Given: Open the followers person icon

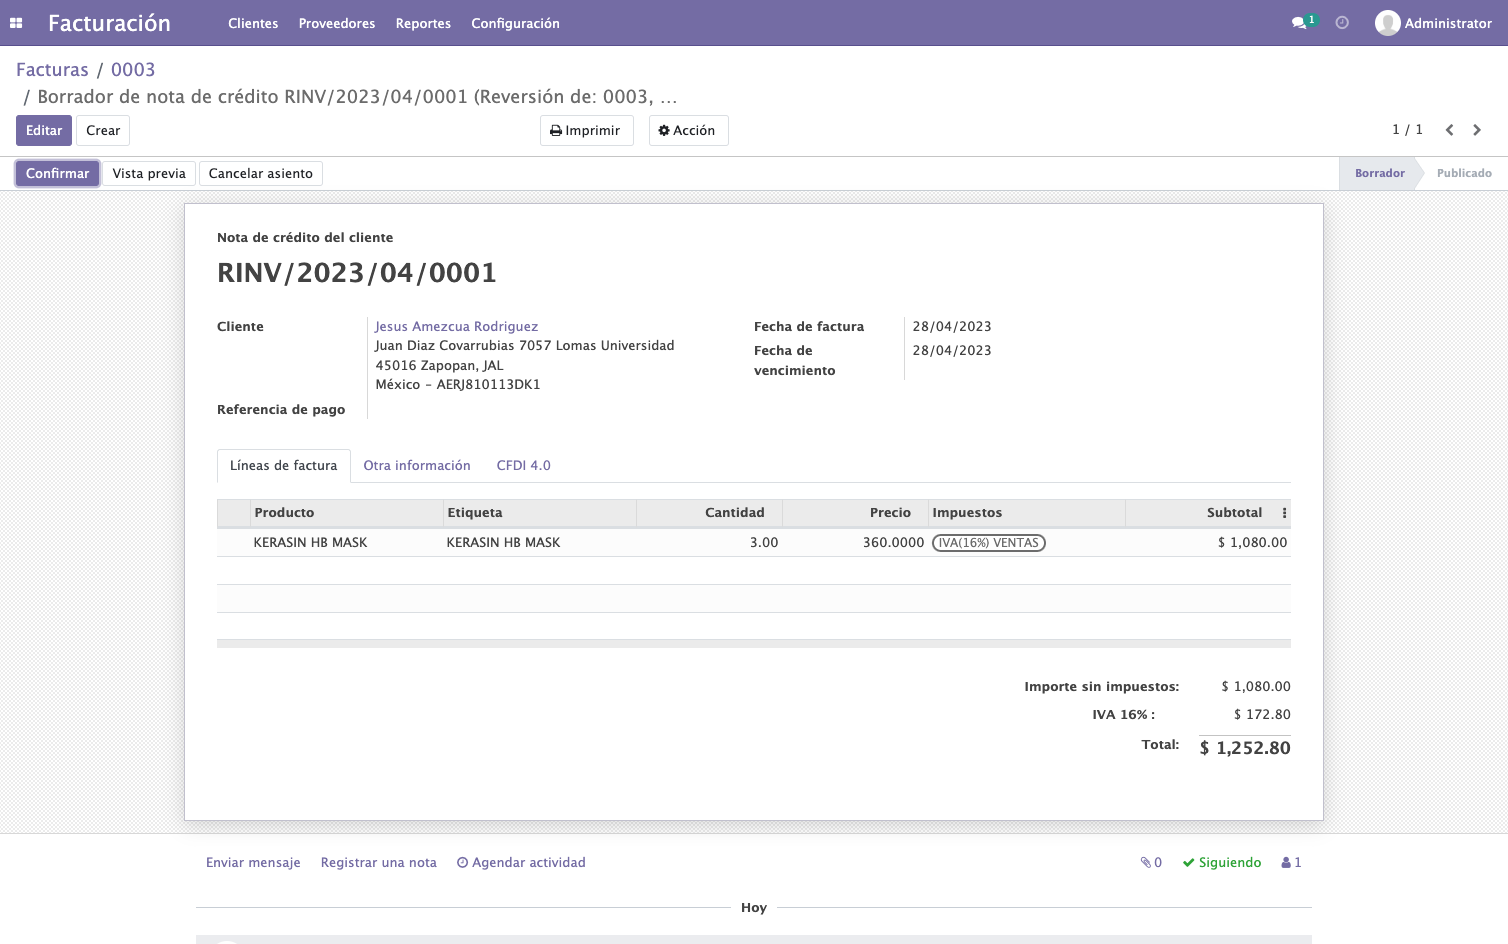Looking at the screenshot, I should pyautogui.click(x=1291, y=863).
